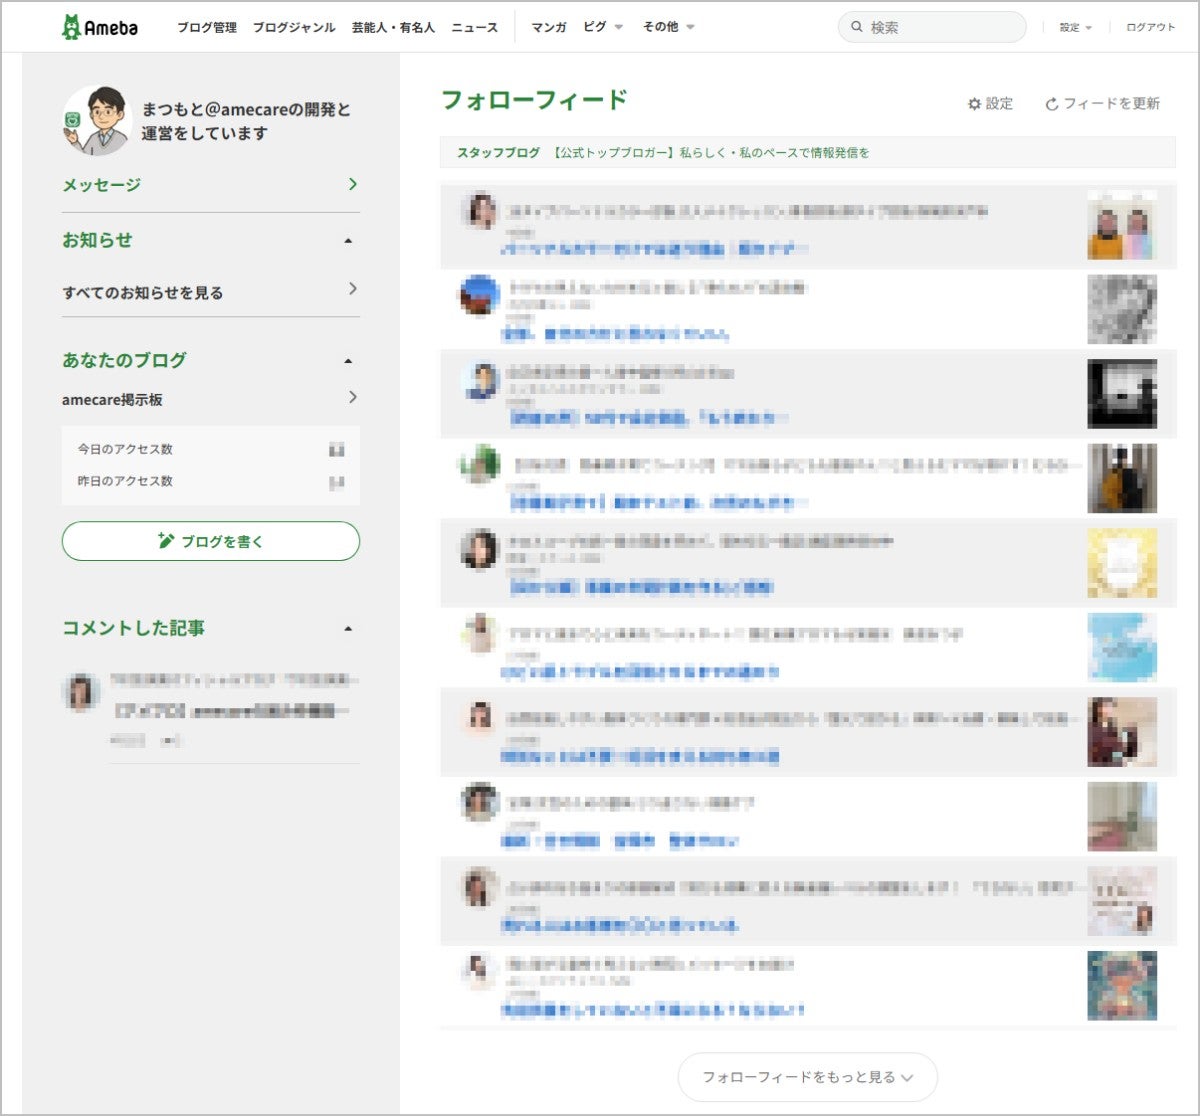Open 芸能人・有名人 menu item
The image size is (1200, 1116).
point(393,27)
